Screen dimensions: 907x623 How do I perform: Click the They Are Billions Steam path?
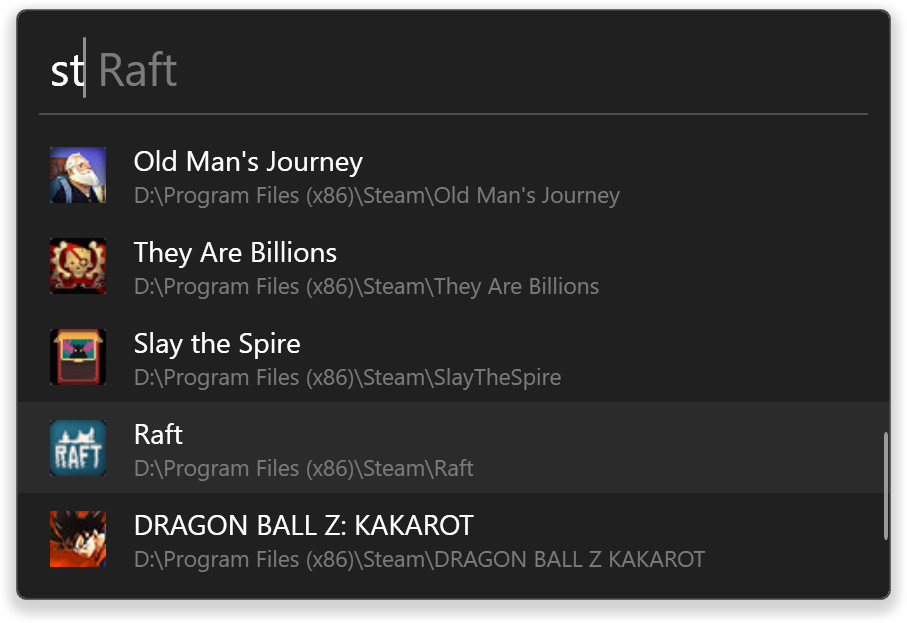(x=366, y=287)
